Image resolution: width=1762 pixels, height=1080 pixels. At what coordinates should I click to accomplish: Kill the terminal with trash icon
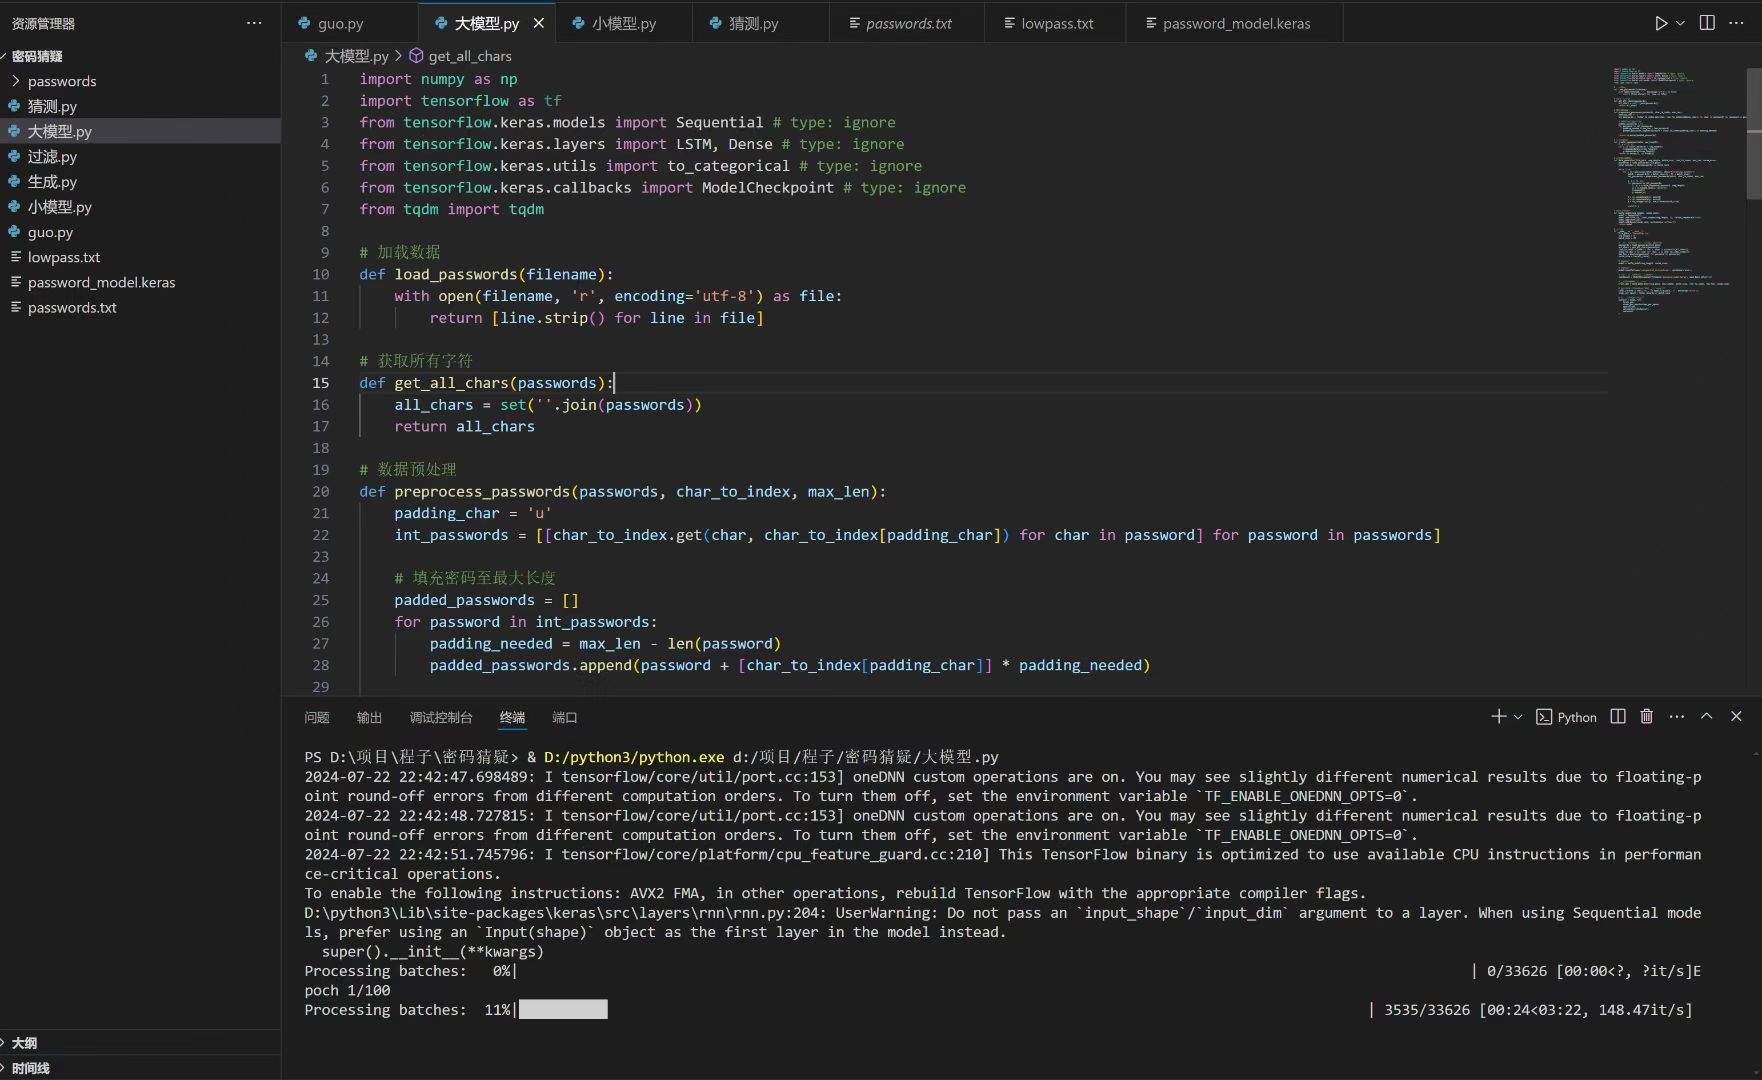[1647, 717]
